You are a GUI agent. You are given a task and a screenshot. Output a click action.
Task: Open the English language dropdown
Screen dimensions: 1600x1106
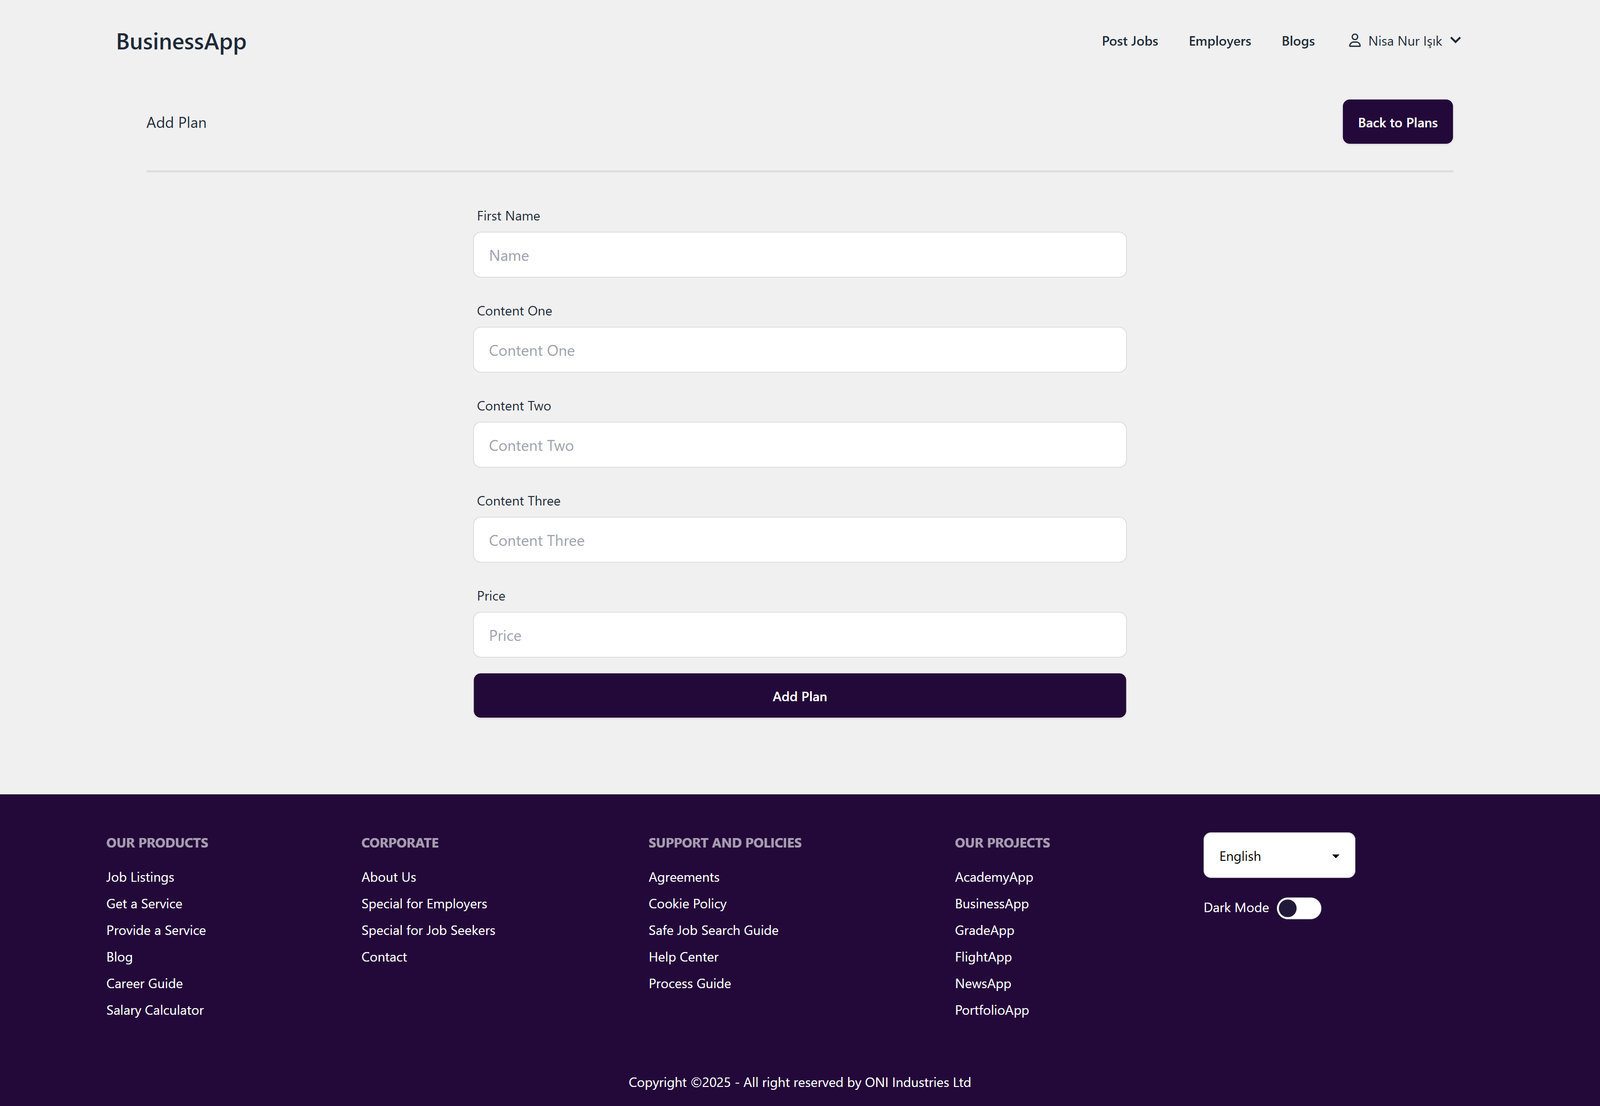click(1278, 856)
